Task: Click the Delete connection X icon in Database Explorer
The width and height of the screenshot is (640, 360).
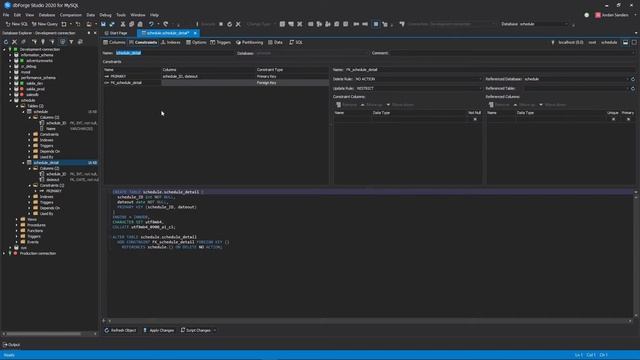Action: (14, 42)
